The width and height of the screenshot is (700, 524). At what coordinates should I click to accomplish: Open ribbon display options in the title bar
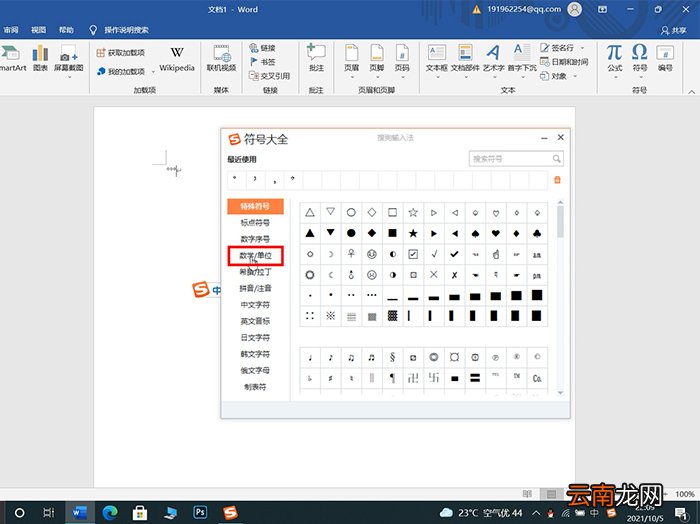[602, 9]
